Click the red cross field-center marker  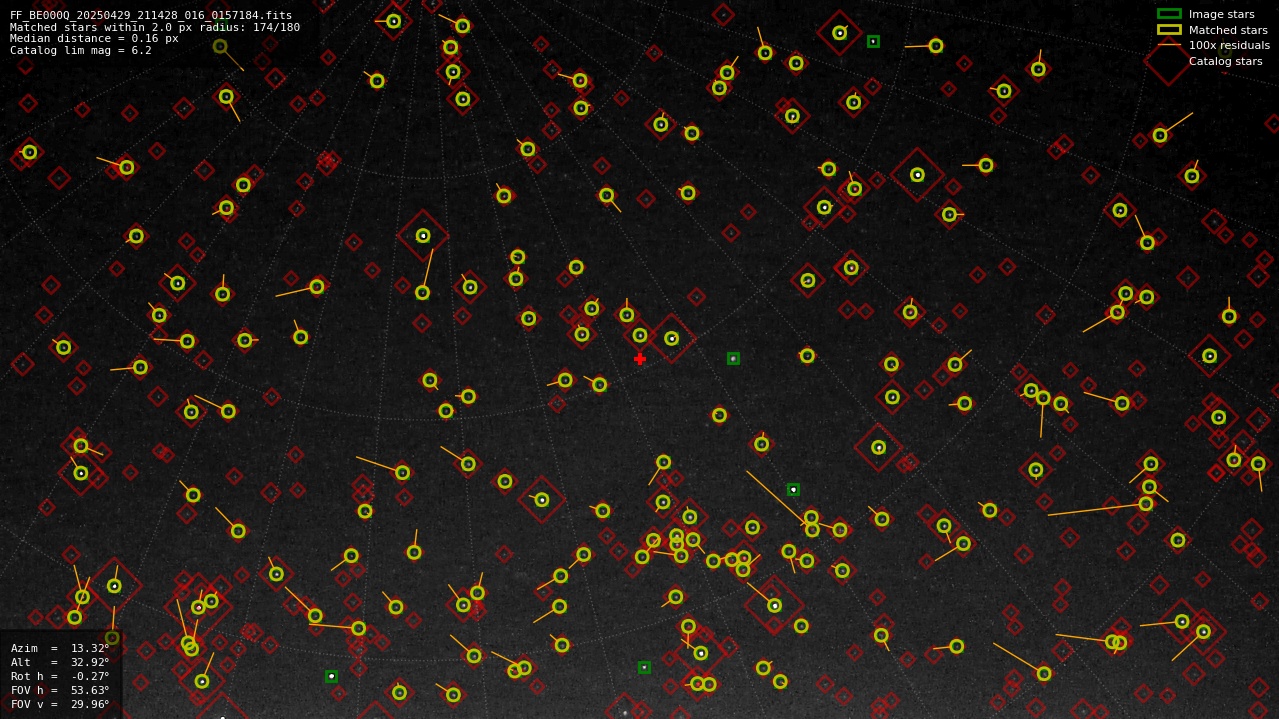(x=640, y=358)
